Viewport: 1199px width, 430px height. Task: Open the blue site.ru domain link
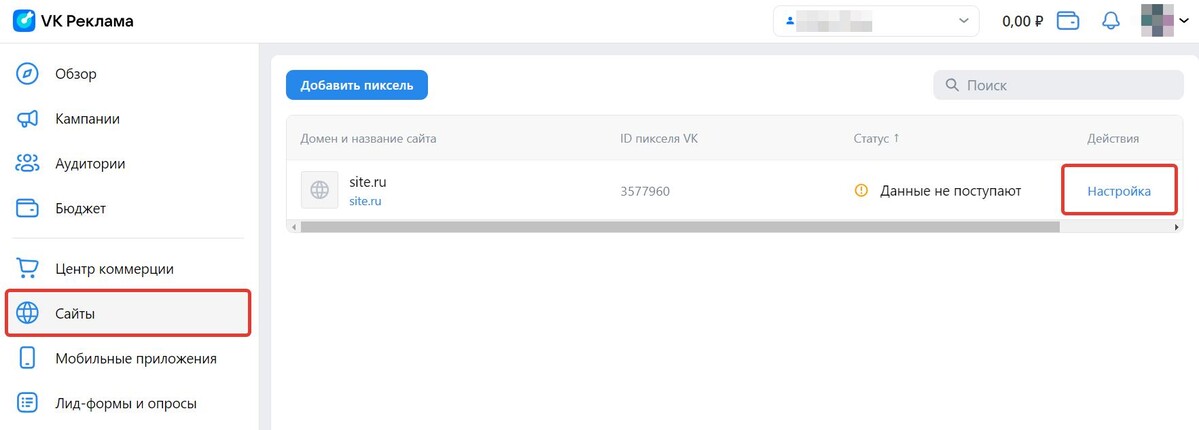point(365,202)
